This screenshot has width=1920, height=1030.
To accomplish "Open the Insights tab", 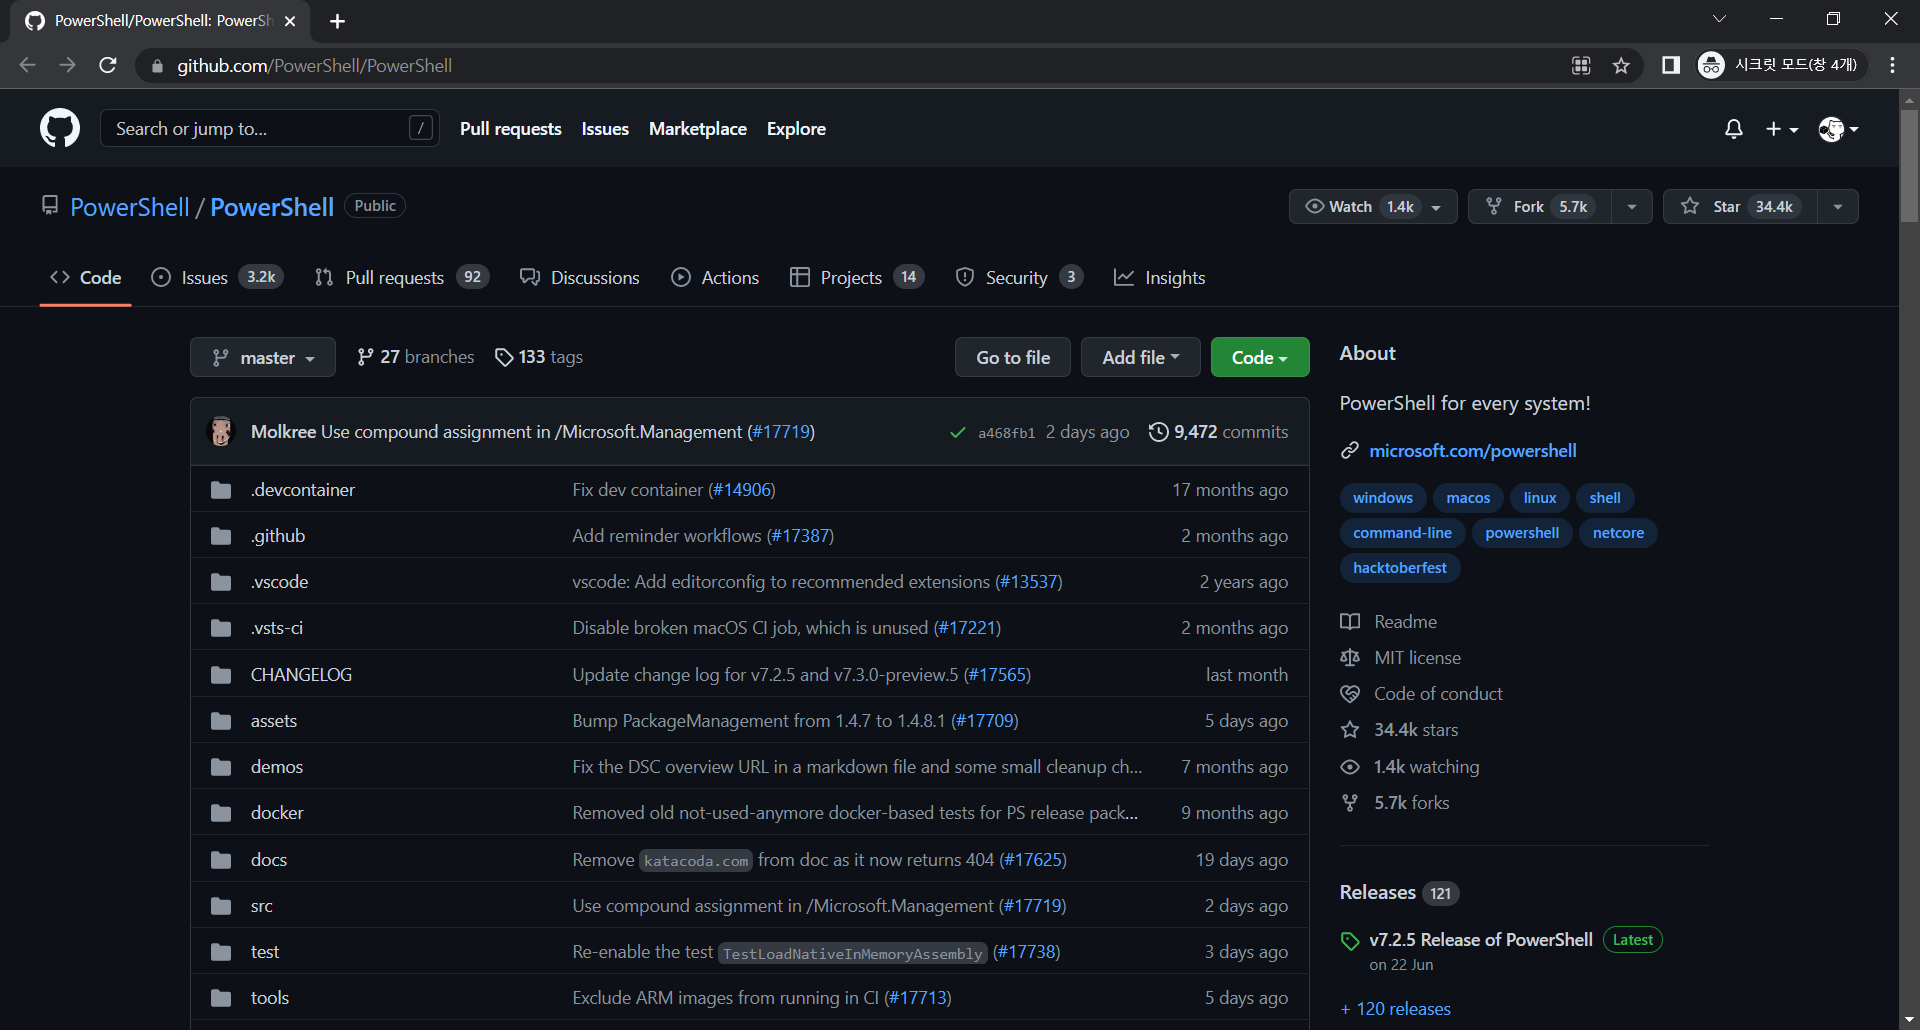I will [1160, 278].
